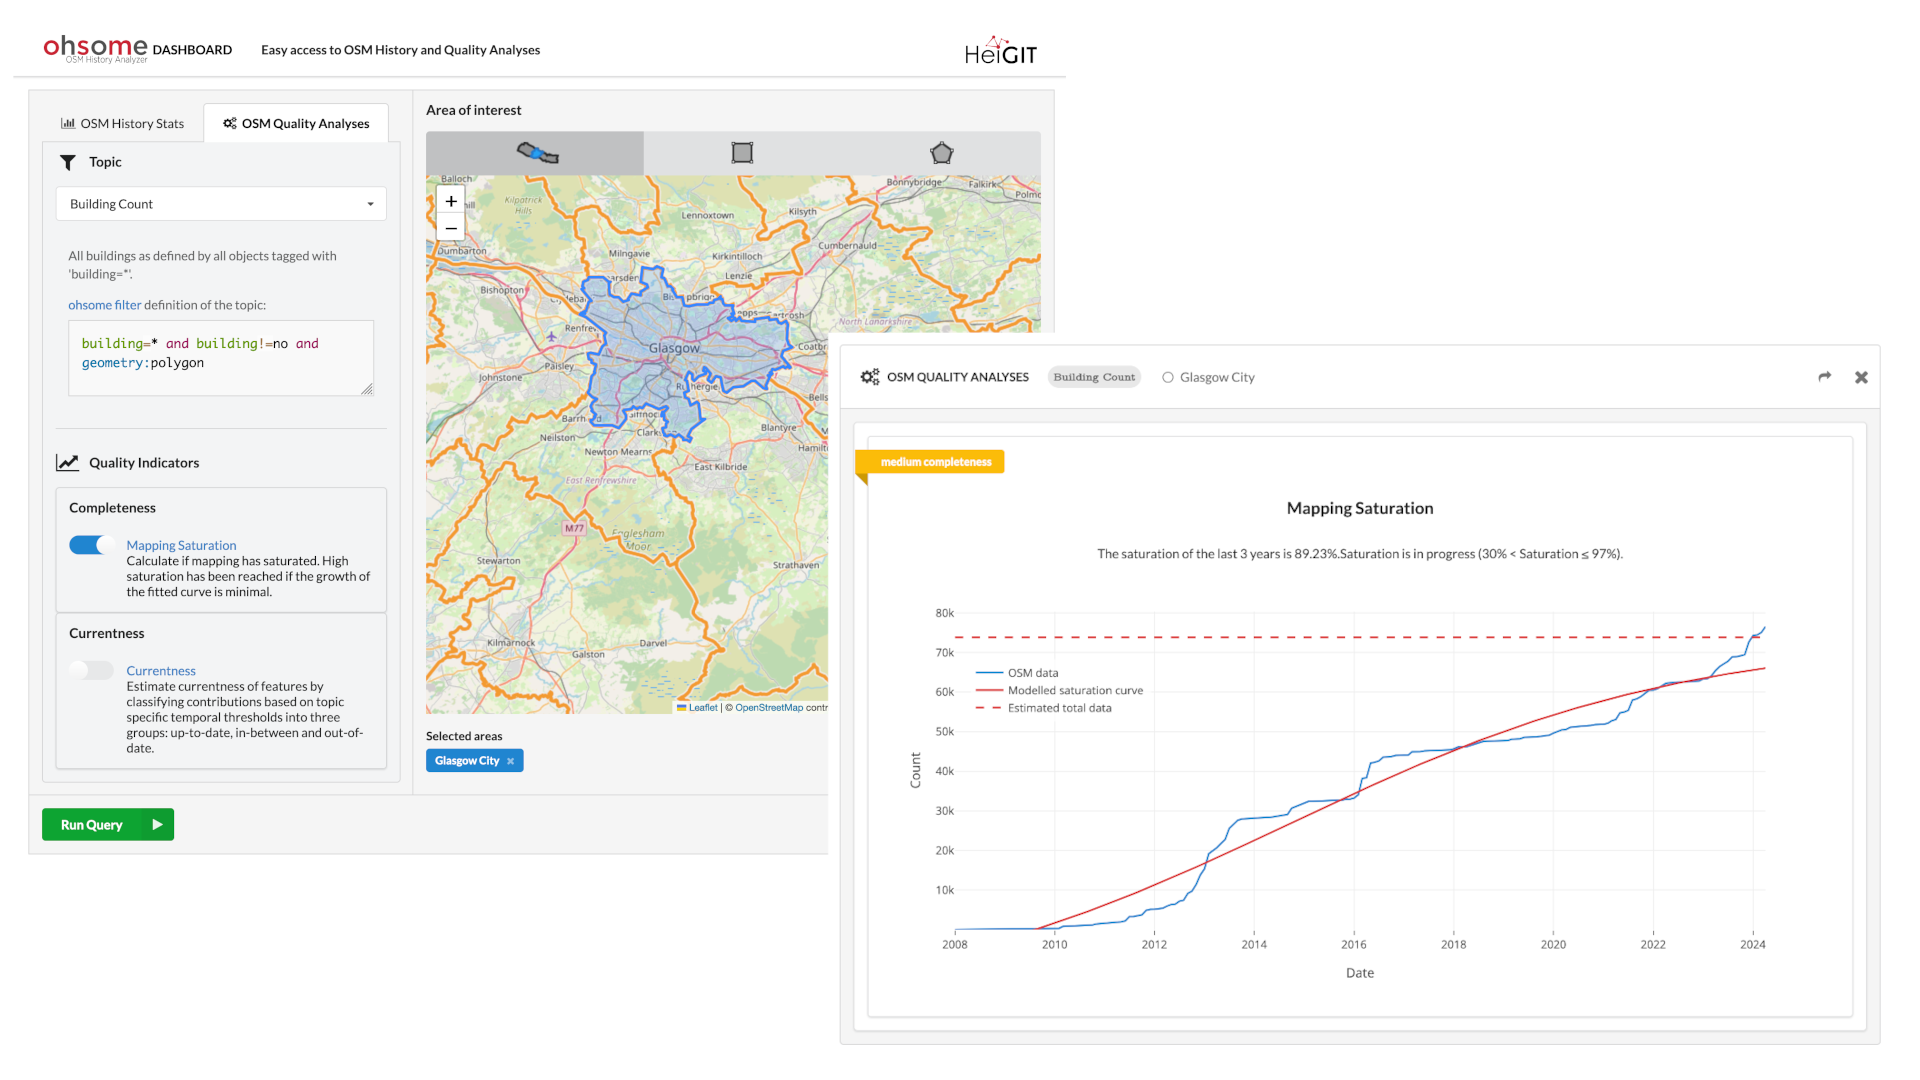The height and width of the screenshot is (1080, 1920).
Task: Click the Currentness section heading
Action: coord(106,633)
